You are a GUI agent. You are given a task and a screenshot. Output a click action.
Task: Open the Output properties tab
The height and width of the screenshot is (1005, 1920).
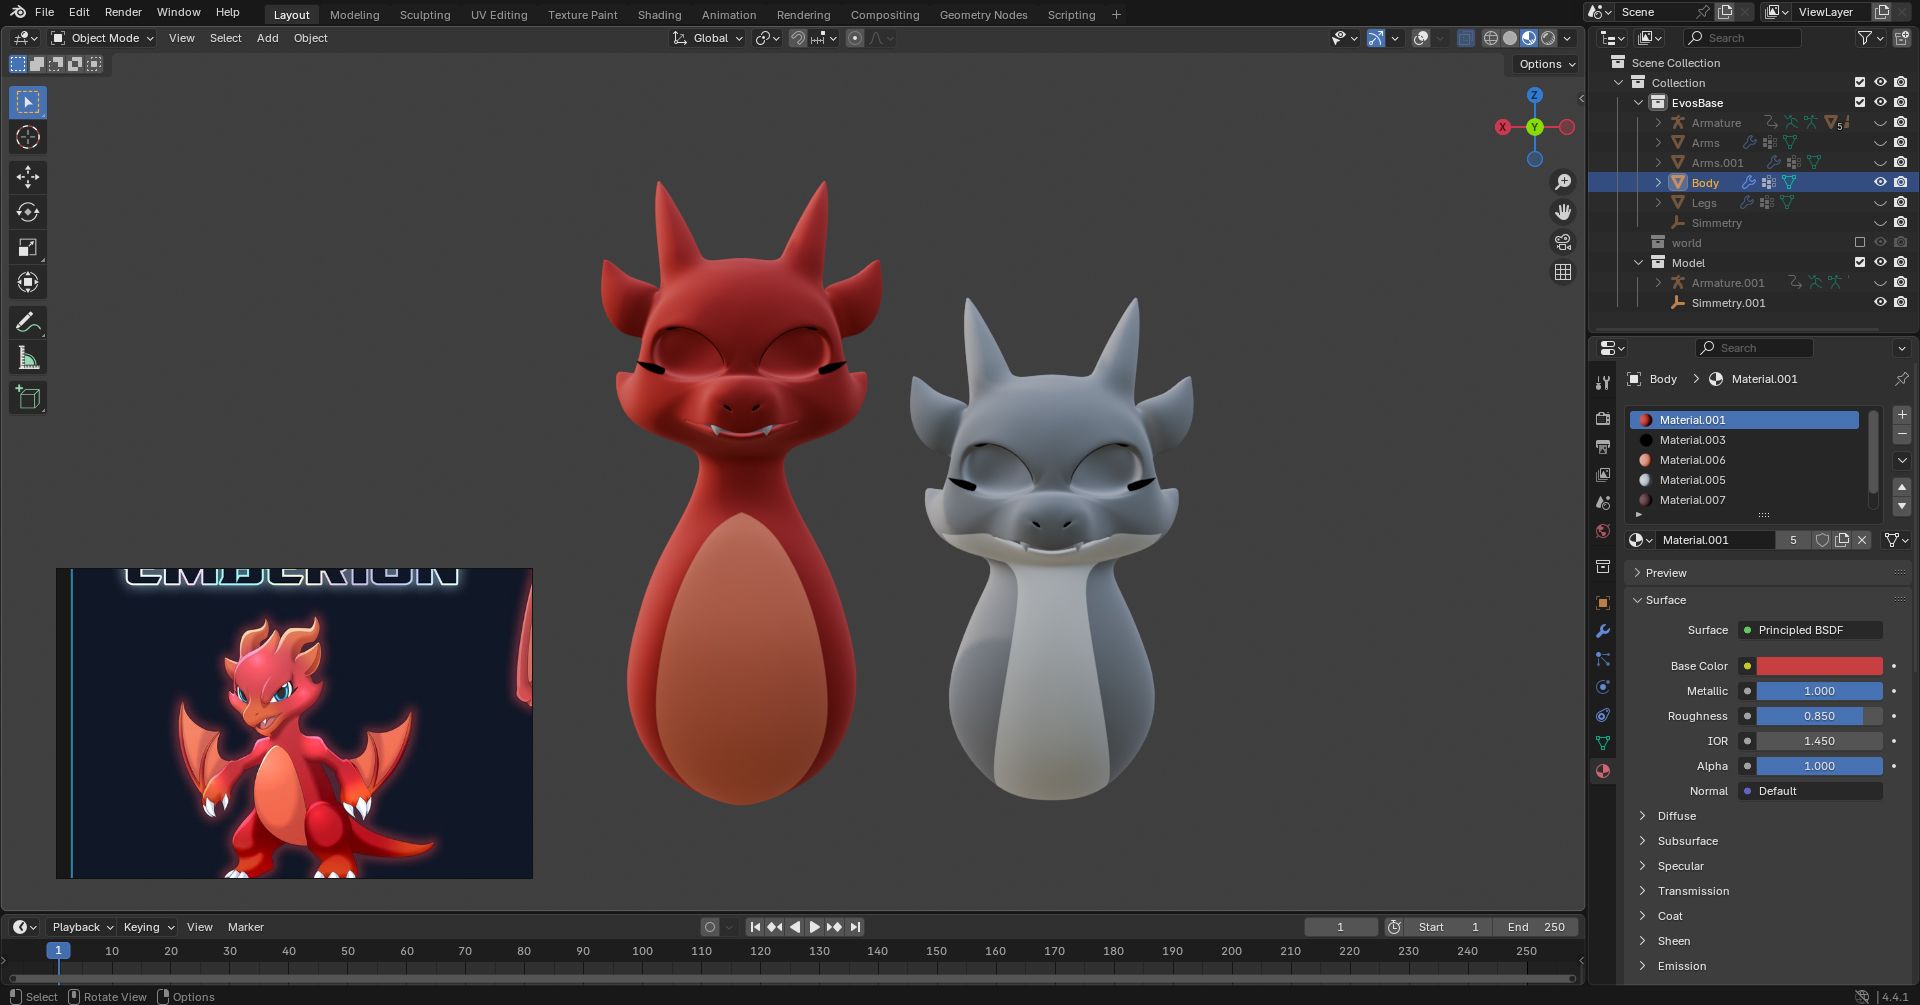(1603, 446)
